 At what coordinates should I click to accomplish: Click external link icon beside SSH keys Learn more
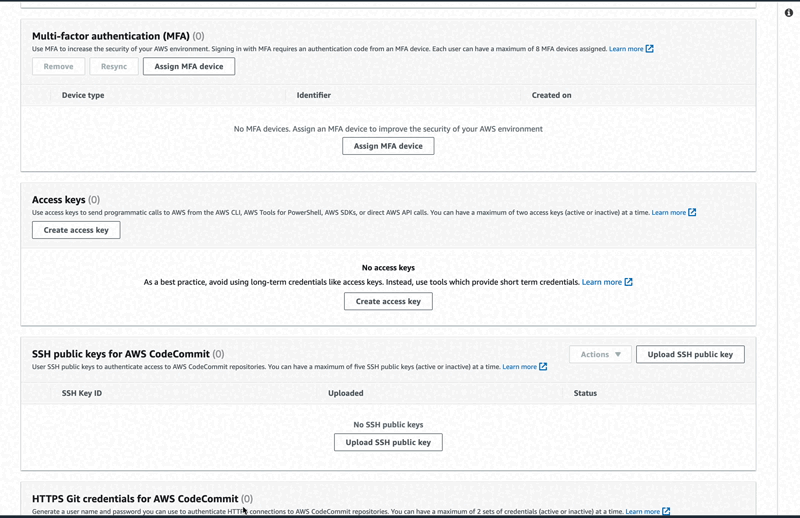543,366
